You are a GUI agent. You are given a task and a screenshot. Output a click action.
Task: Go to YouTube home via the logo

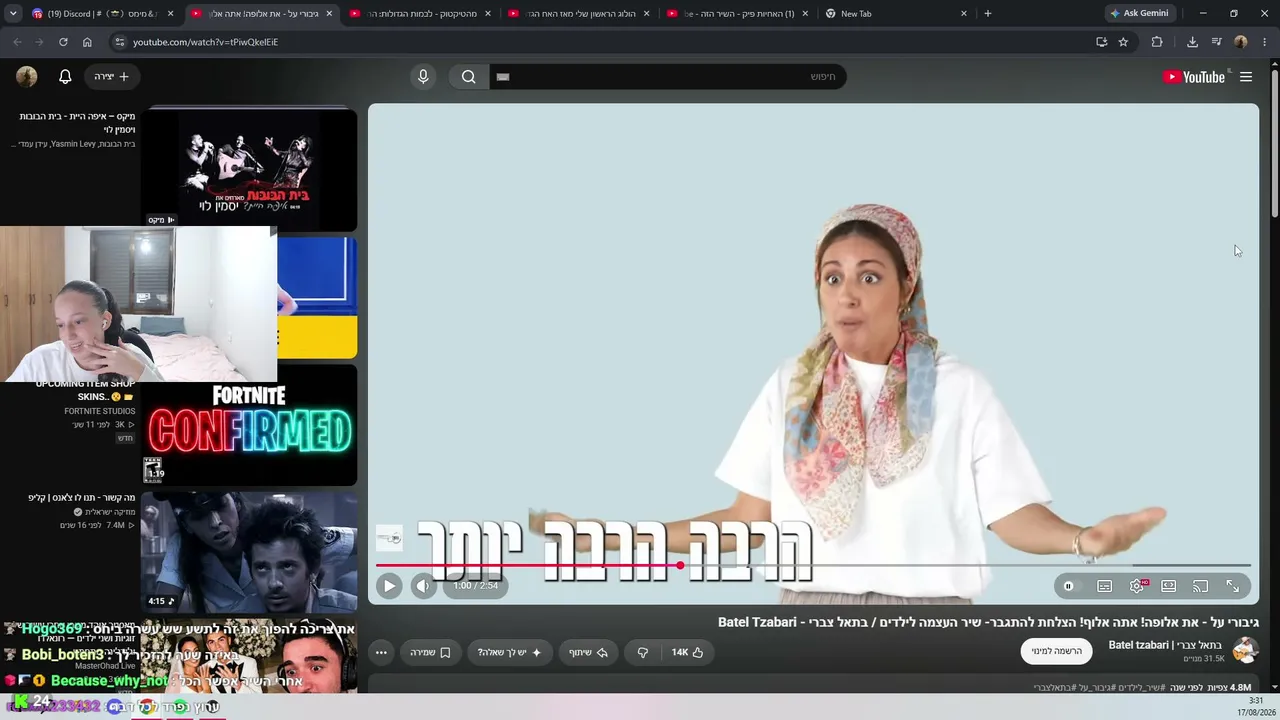point(1194,77)
